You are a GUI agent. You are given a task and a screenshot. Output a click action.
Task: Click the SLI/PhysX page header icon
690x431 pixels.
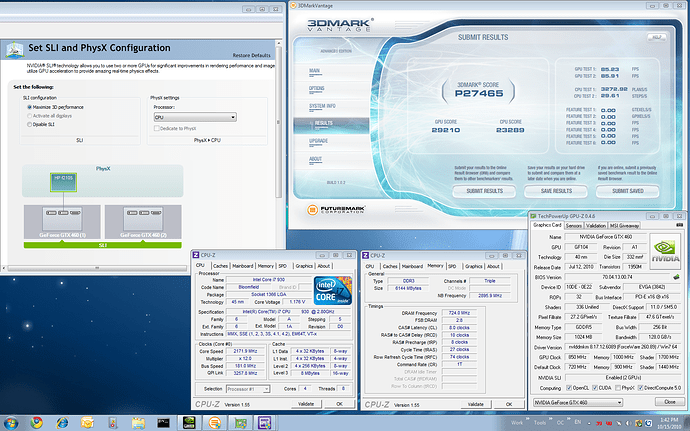(x=15, y=50)
